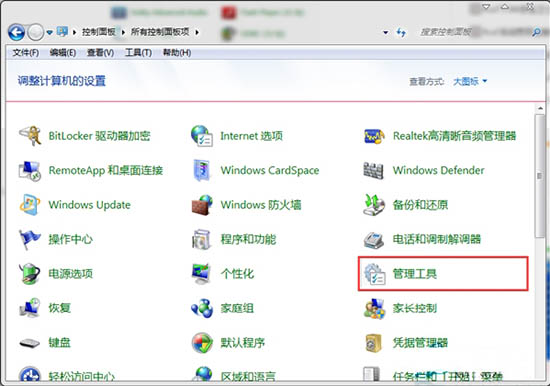Click the 家长控制 text label
The image size is (550, 386).
click(x=415, y=308)
